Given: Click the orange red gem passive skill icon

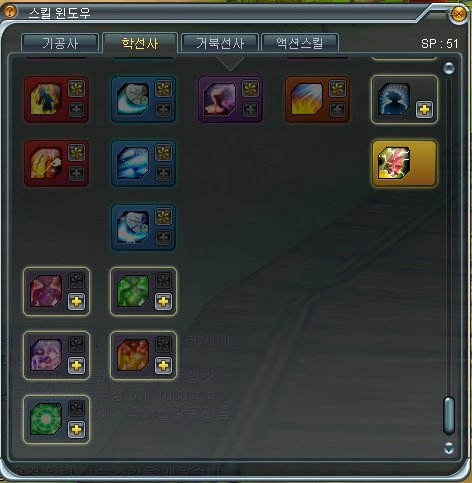Looking at the screenshot, I should pyautogui.click(x=133, y=355).
